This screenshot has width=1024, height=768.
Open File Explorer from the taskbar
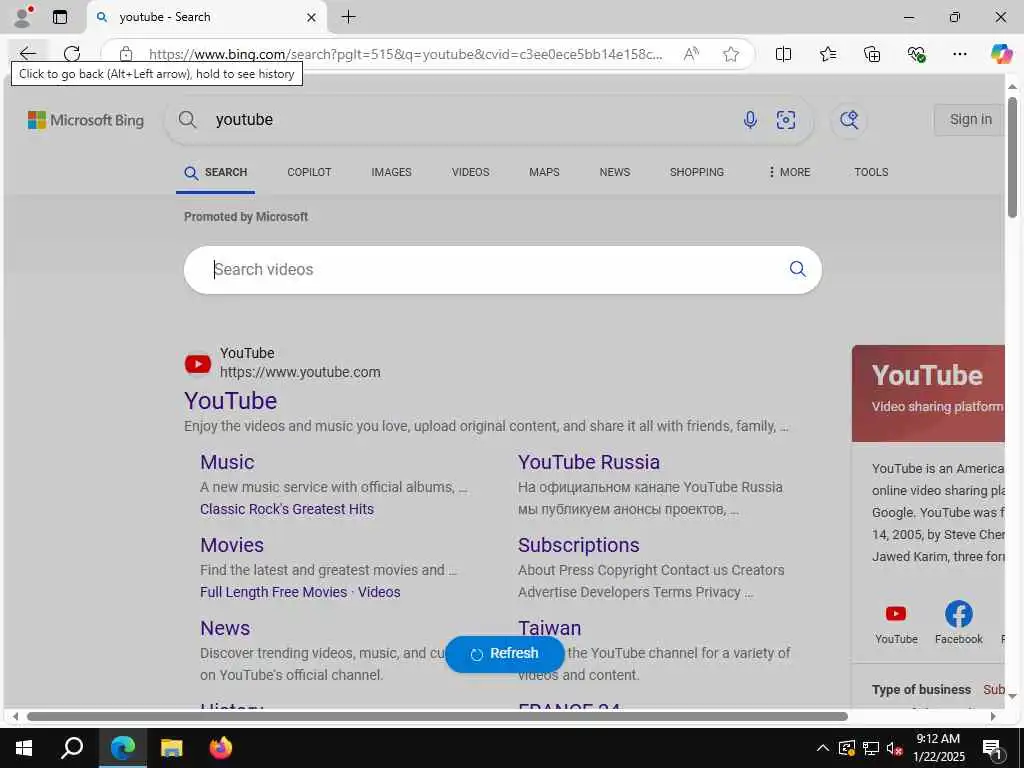point(171,748)
